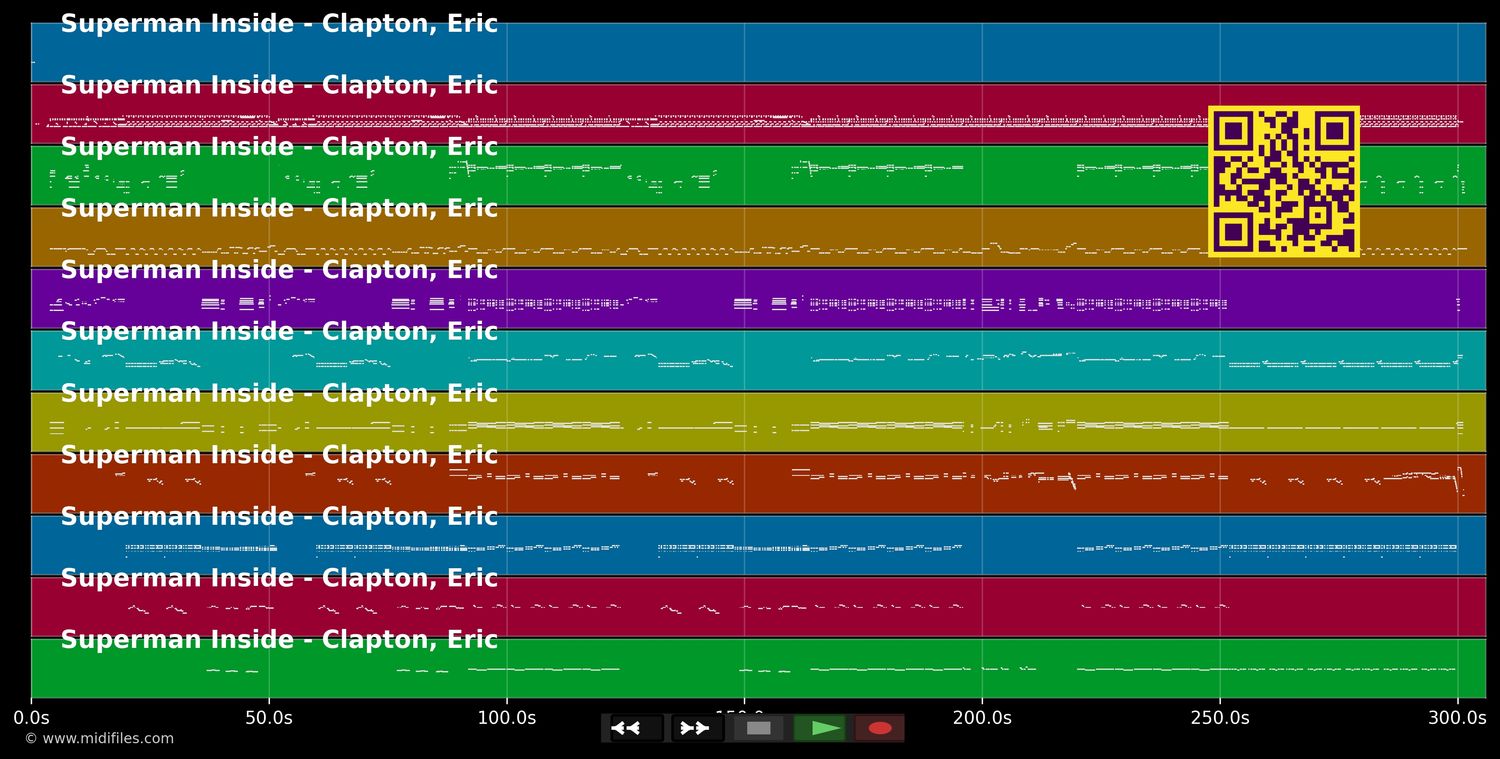Click the 50.0s time axis label
The image size is (1500, 759).
click(x=269, y=717)
